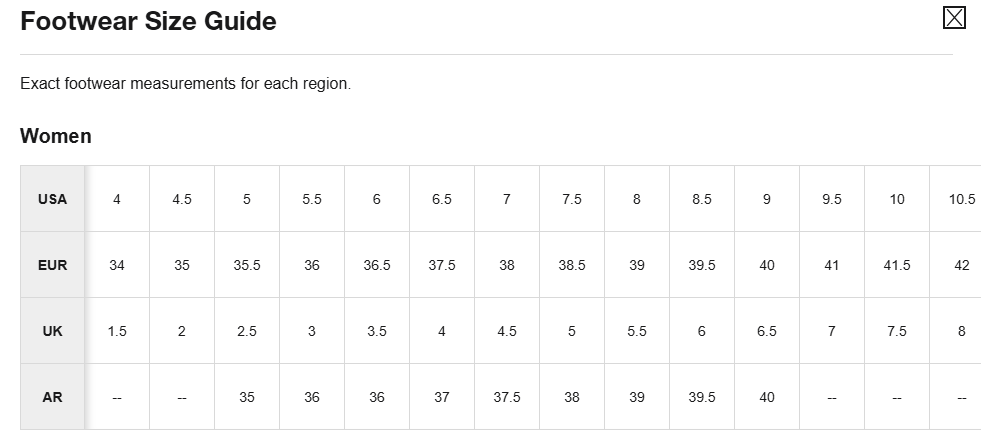Viewport: 981px width, 448px height.
Task: Click the EUR row header
Action: 53,265
